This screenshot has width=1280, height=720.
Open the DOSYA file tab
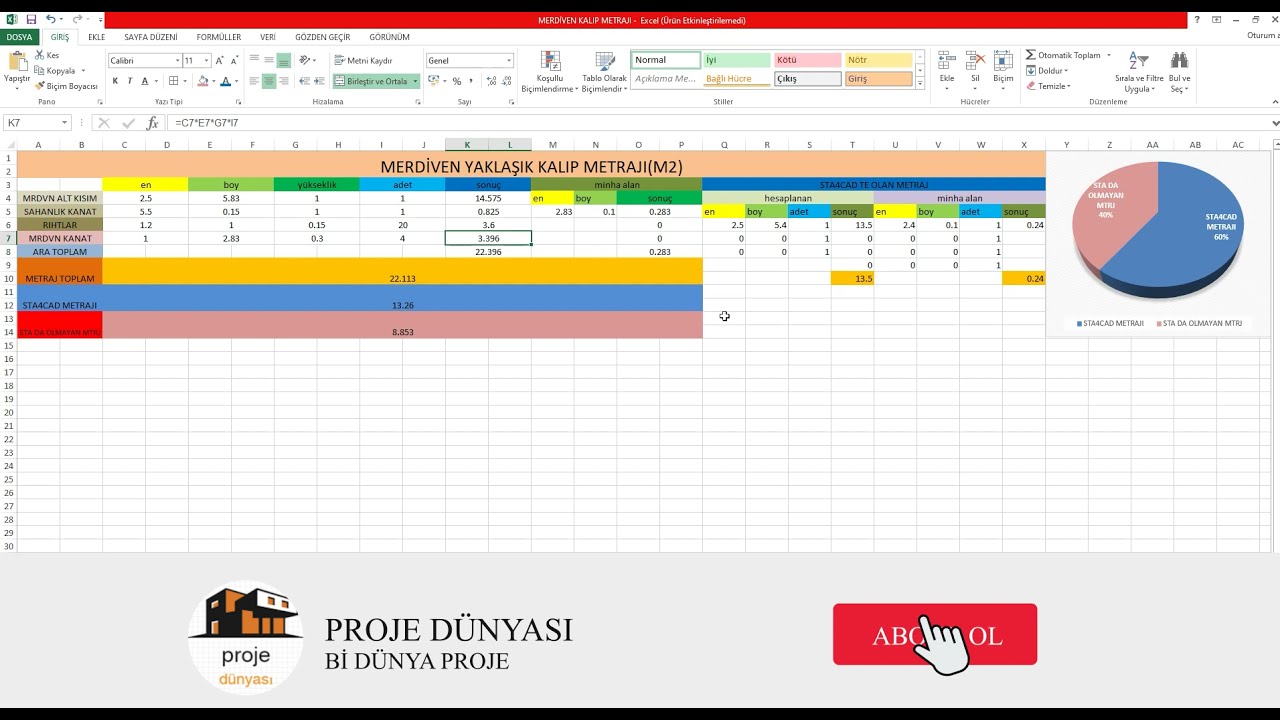point(19,37)
